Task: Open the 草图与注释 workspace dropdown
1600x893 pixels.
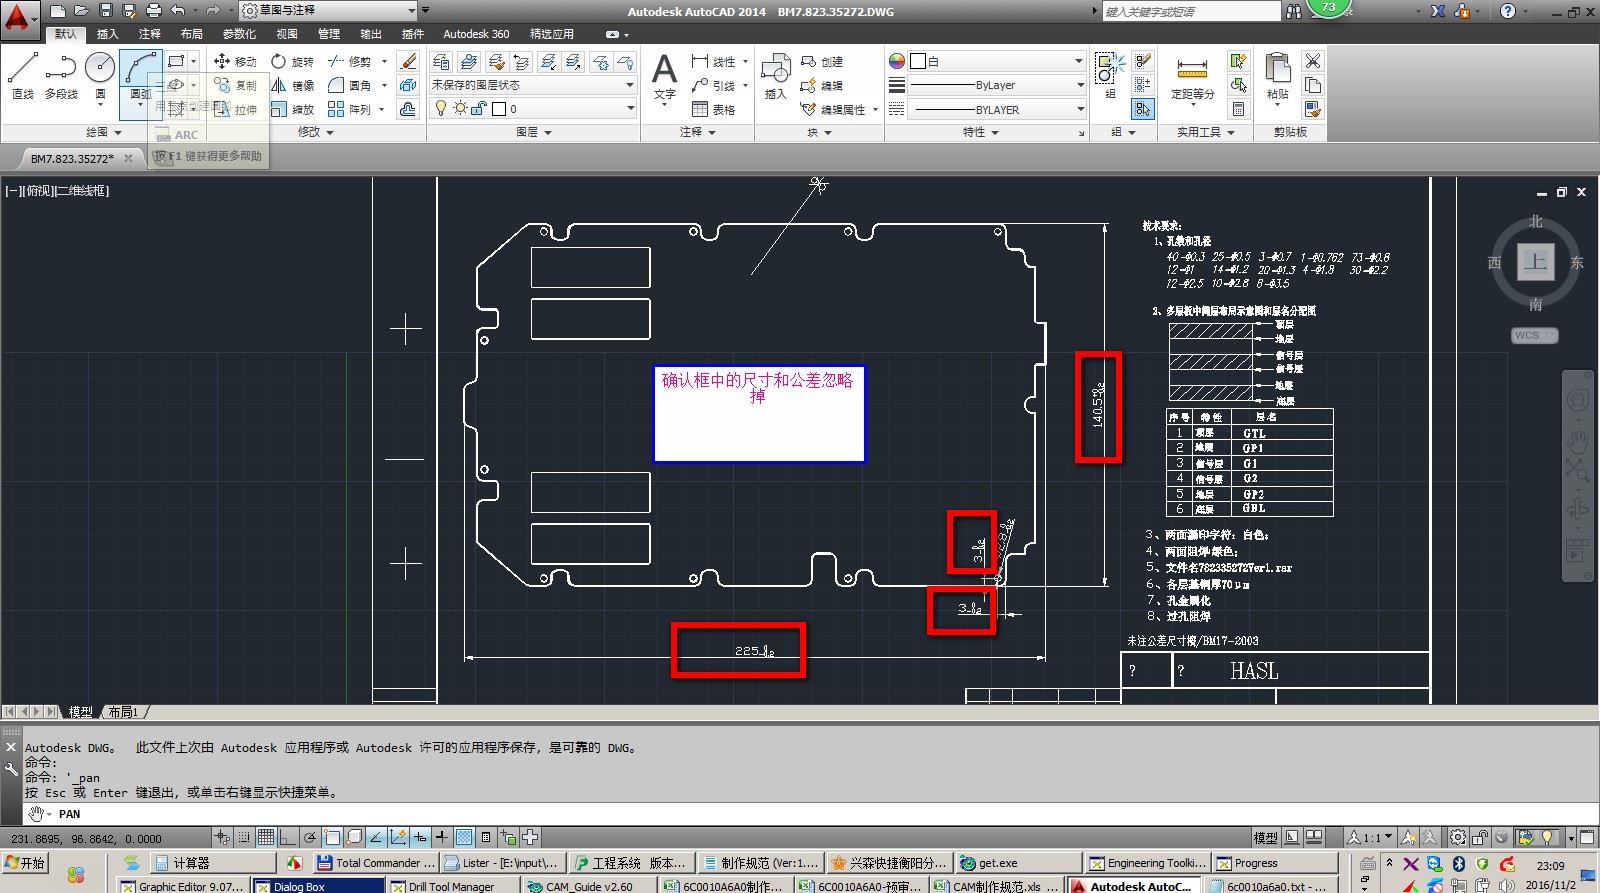Action: [329, 10]
